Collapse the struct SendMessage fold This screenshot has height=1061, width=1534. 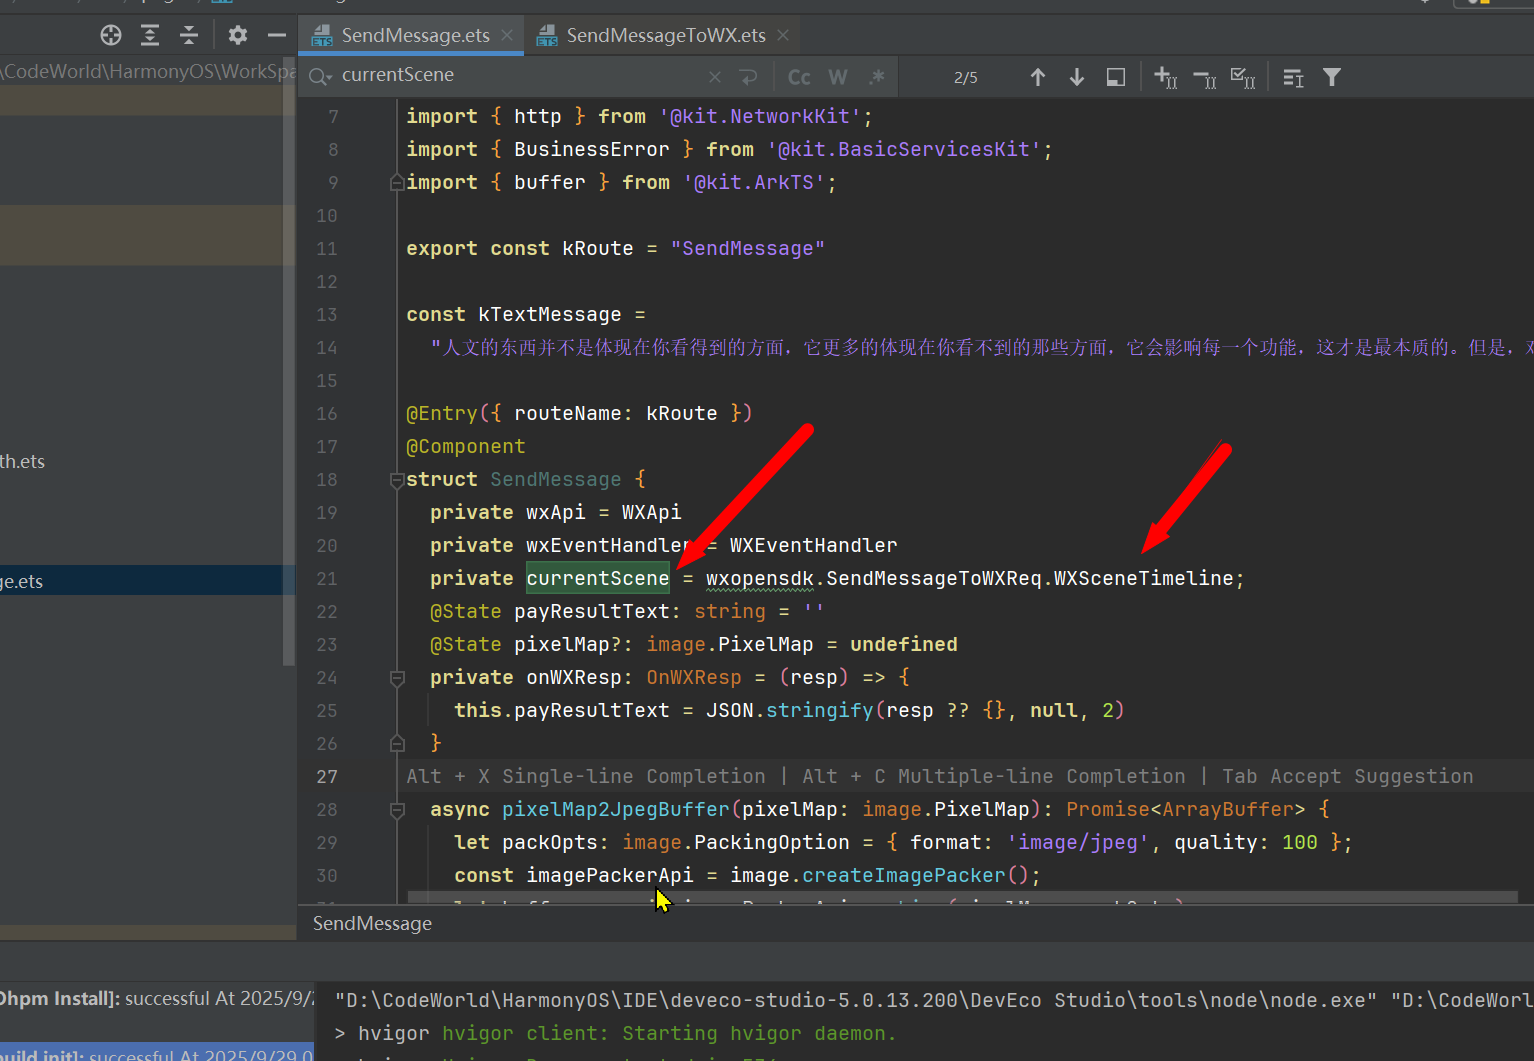(x=397, y=480)
